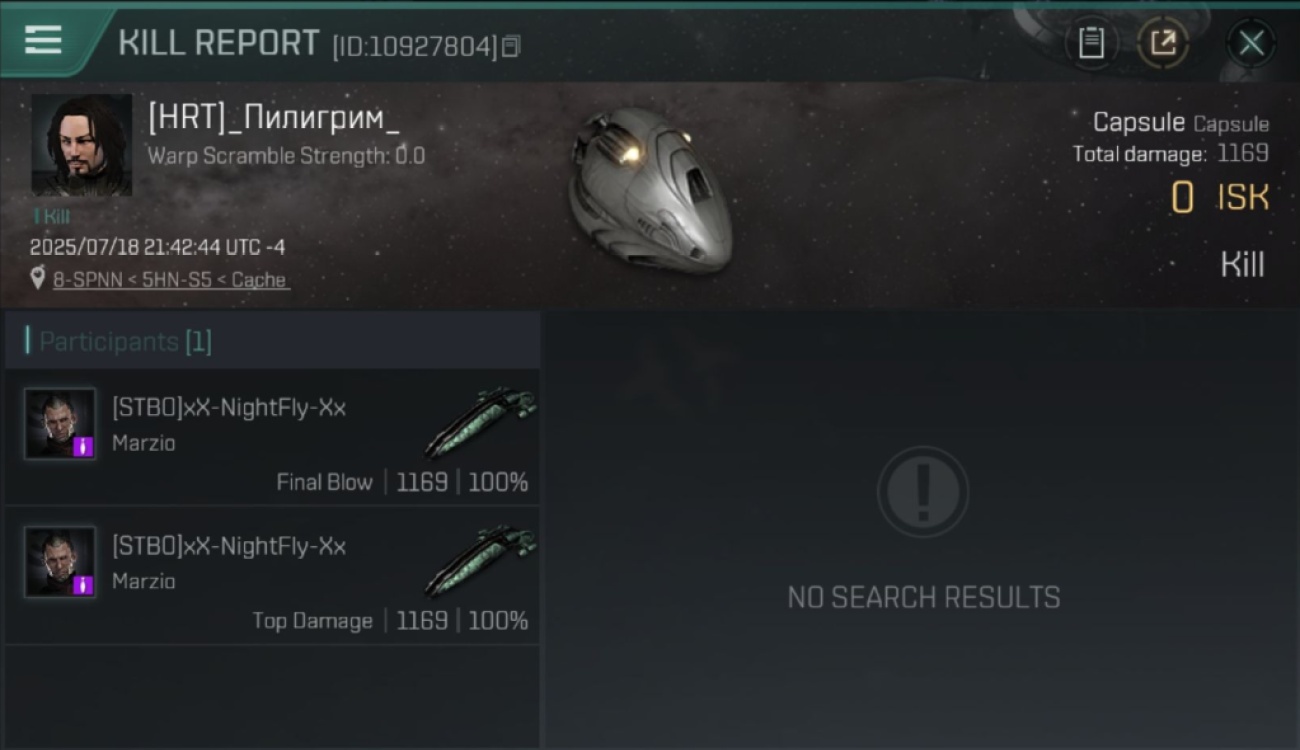
Task: Open Top Damage participant portrait
Action: click(x=60, y=562)
